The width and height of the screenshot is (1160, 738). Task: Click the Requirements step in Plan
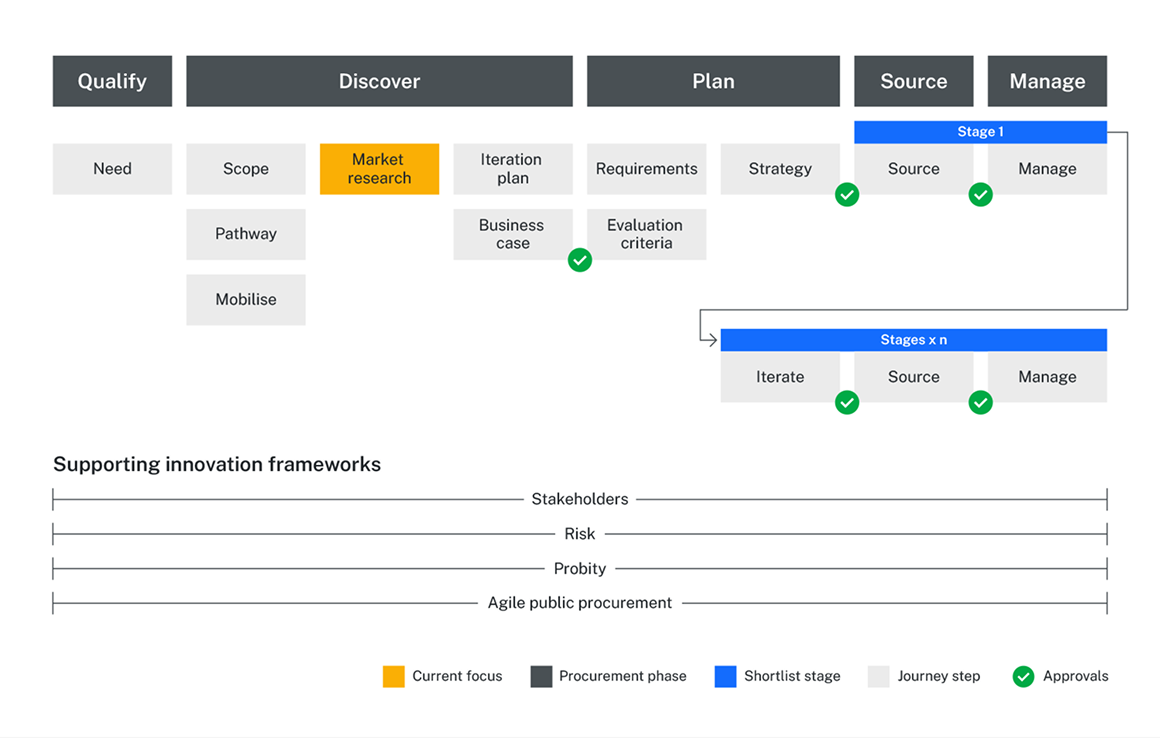pos(646,169)
